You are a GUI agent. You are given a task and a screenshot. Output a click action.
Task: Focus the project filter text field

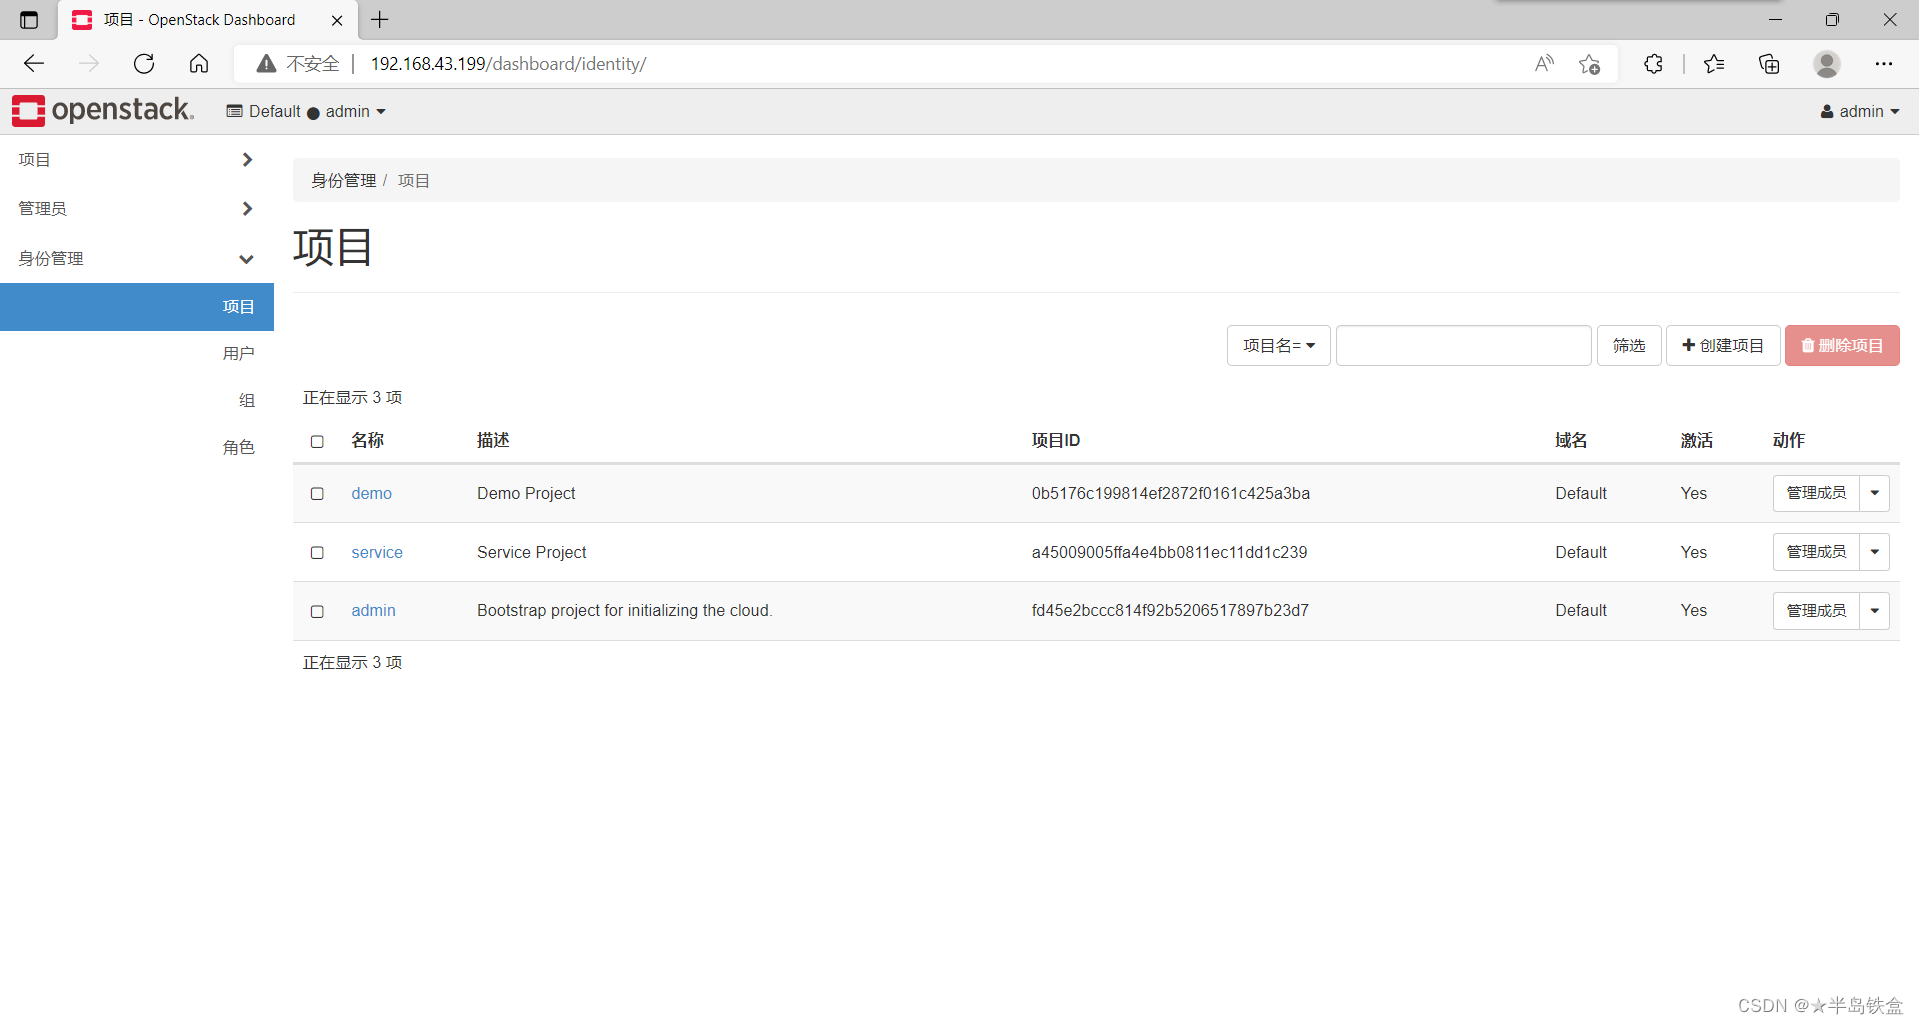click(1463, 346)
